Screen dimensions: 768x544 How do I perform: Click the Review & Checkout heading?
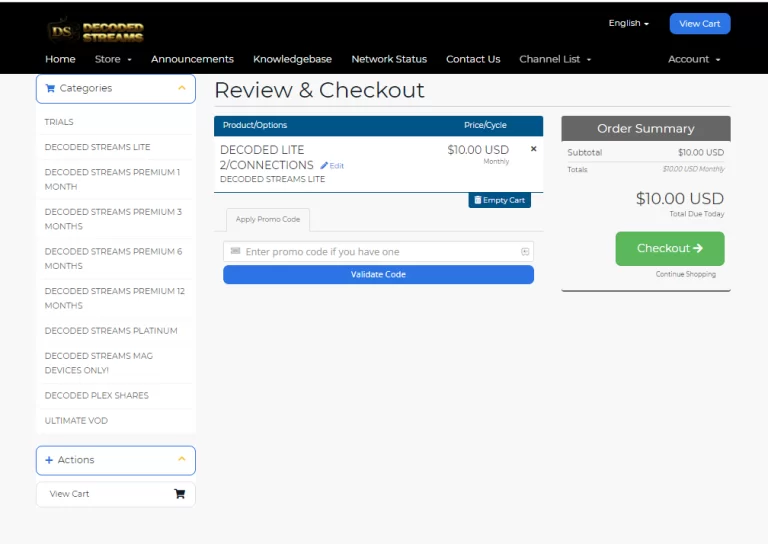point(319,90)
